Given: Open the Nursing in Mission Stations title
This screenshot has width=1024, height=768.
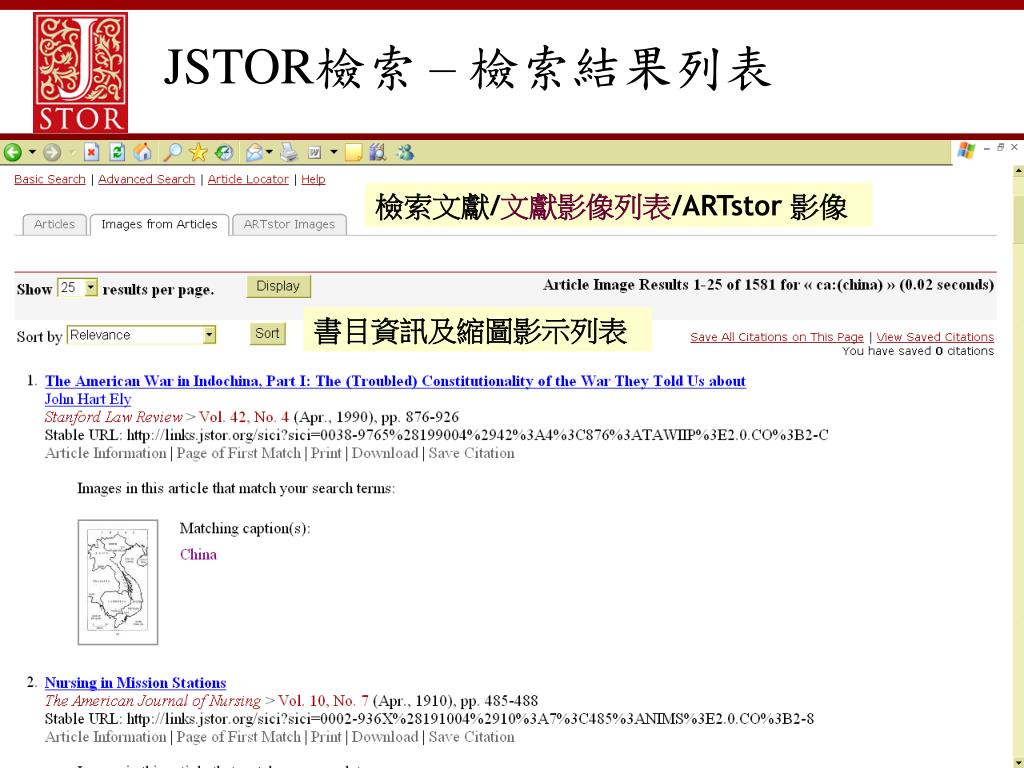Looking at the screenshot, I should coord(135,683).
